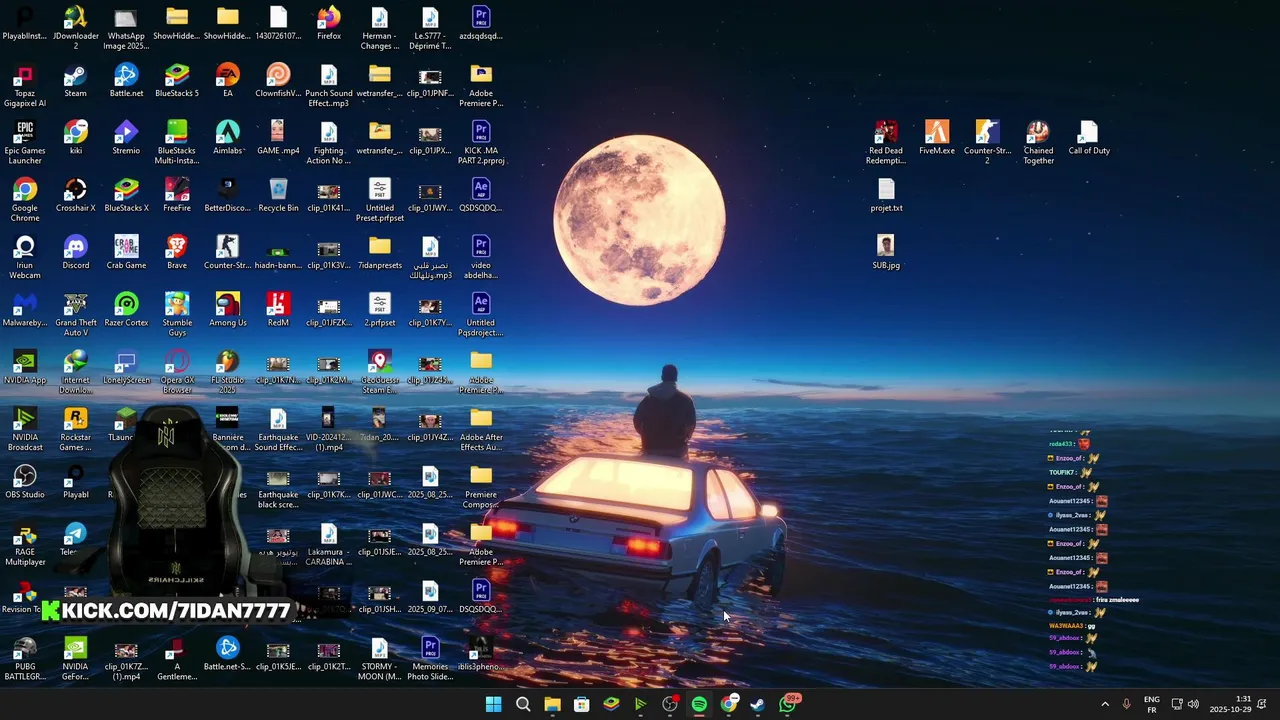
Task: Launch Razer Cortex from the desktop
Action: coord(126,310)
